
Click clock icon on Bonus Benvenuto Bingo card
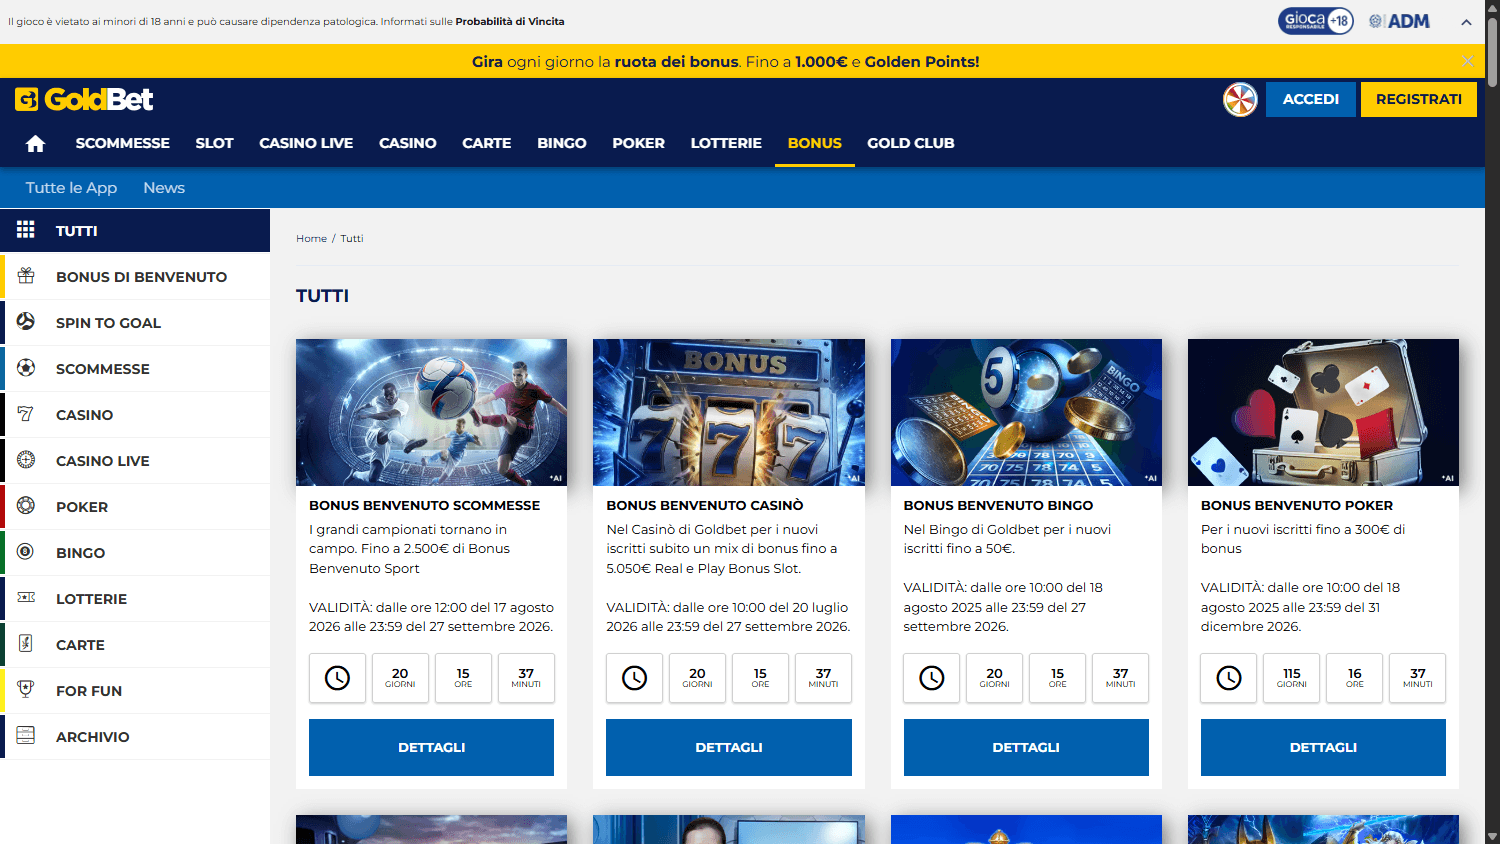click(931, 678)
